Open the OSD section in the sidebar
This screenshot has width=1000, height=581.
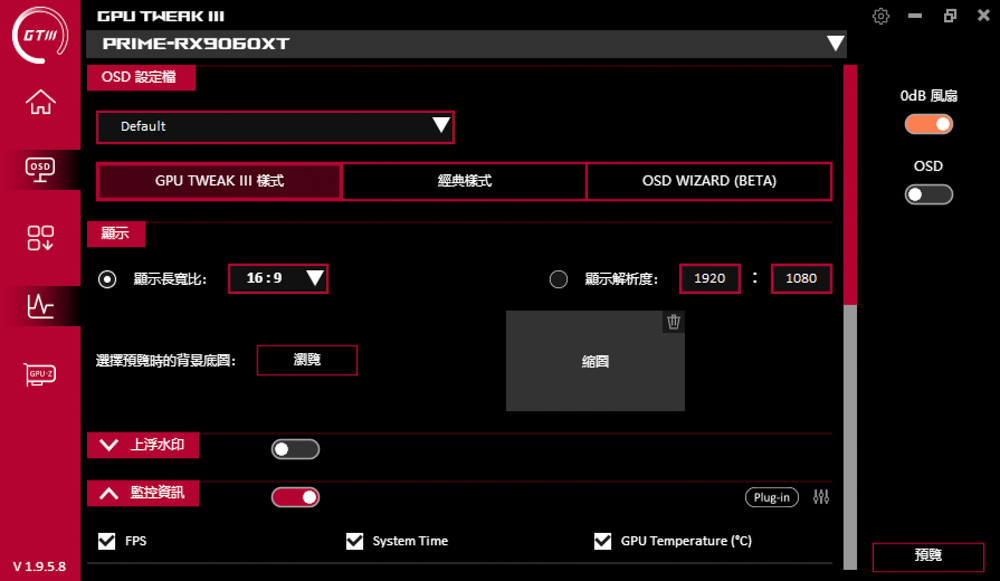[x=40, y=170]
